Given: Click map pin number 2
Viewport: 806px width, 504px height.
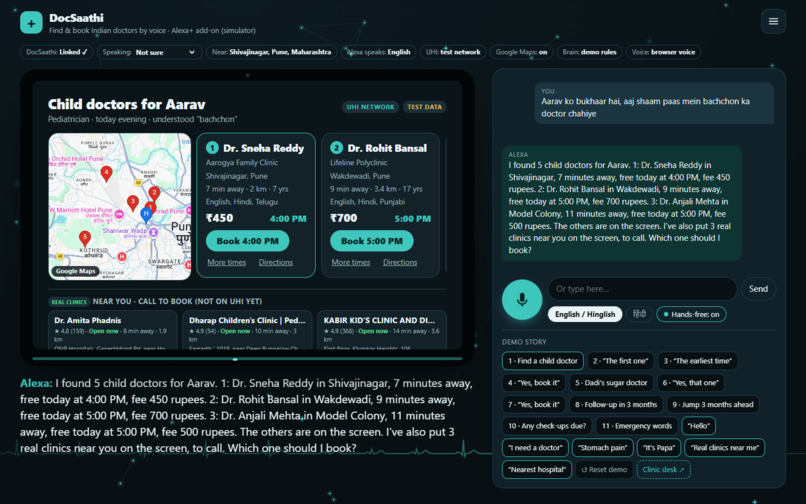Looking at the screenshot, I should pyautogui.click(x=154, y=193).
